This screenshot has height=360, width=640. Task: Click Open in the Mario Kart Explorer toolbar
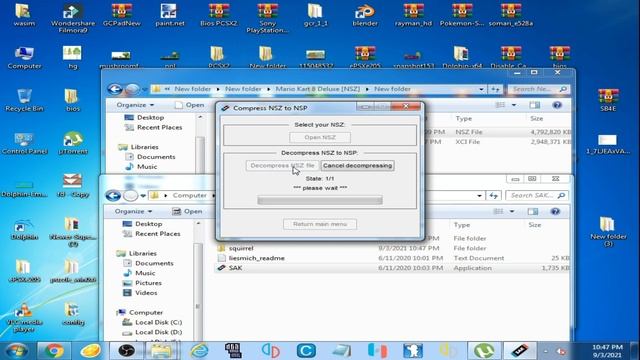coord(189,105)
